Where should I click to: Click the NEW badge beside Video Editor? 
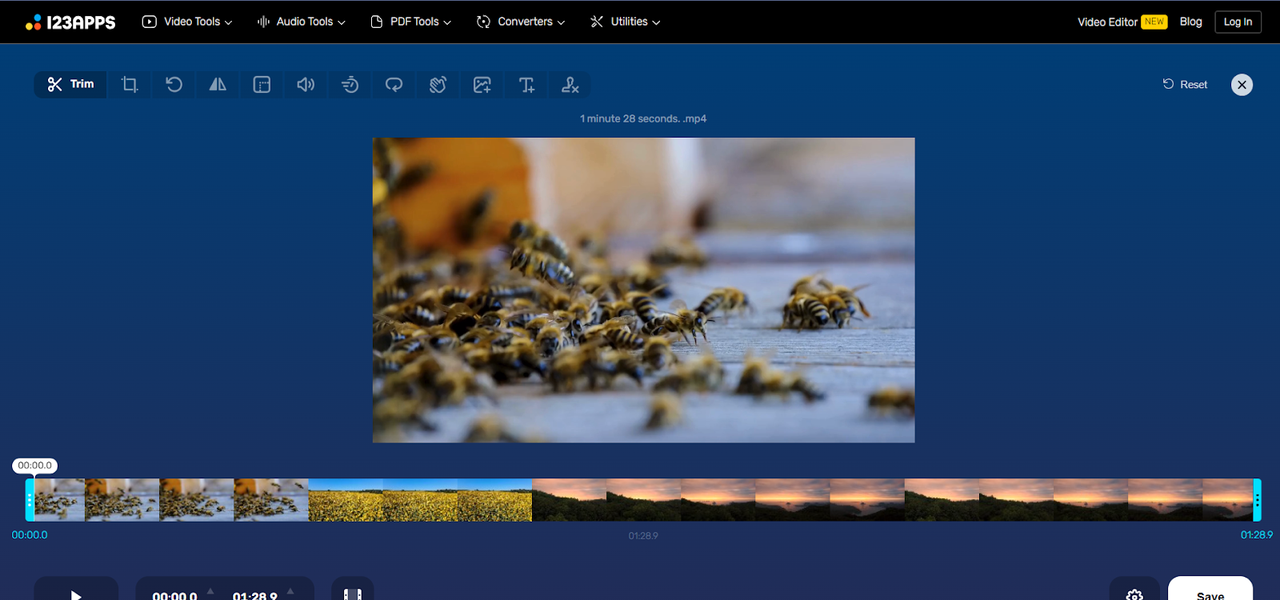1154,22
